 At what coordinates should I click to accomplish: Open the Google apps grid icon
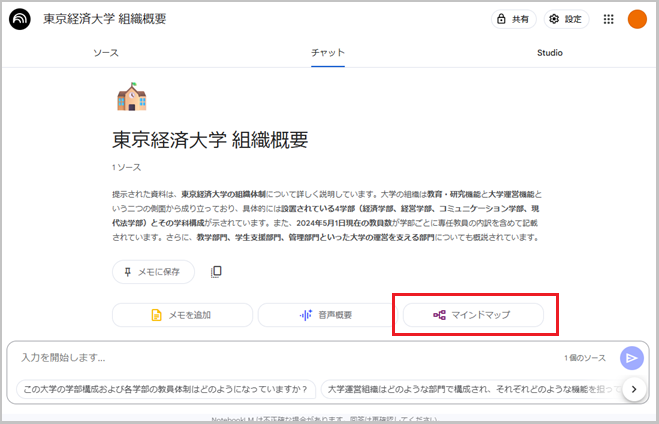pyautogui.click(x=608, y=19)
